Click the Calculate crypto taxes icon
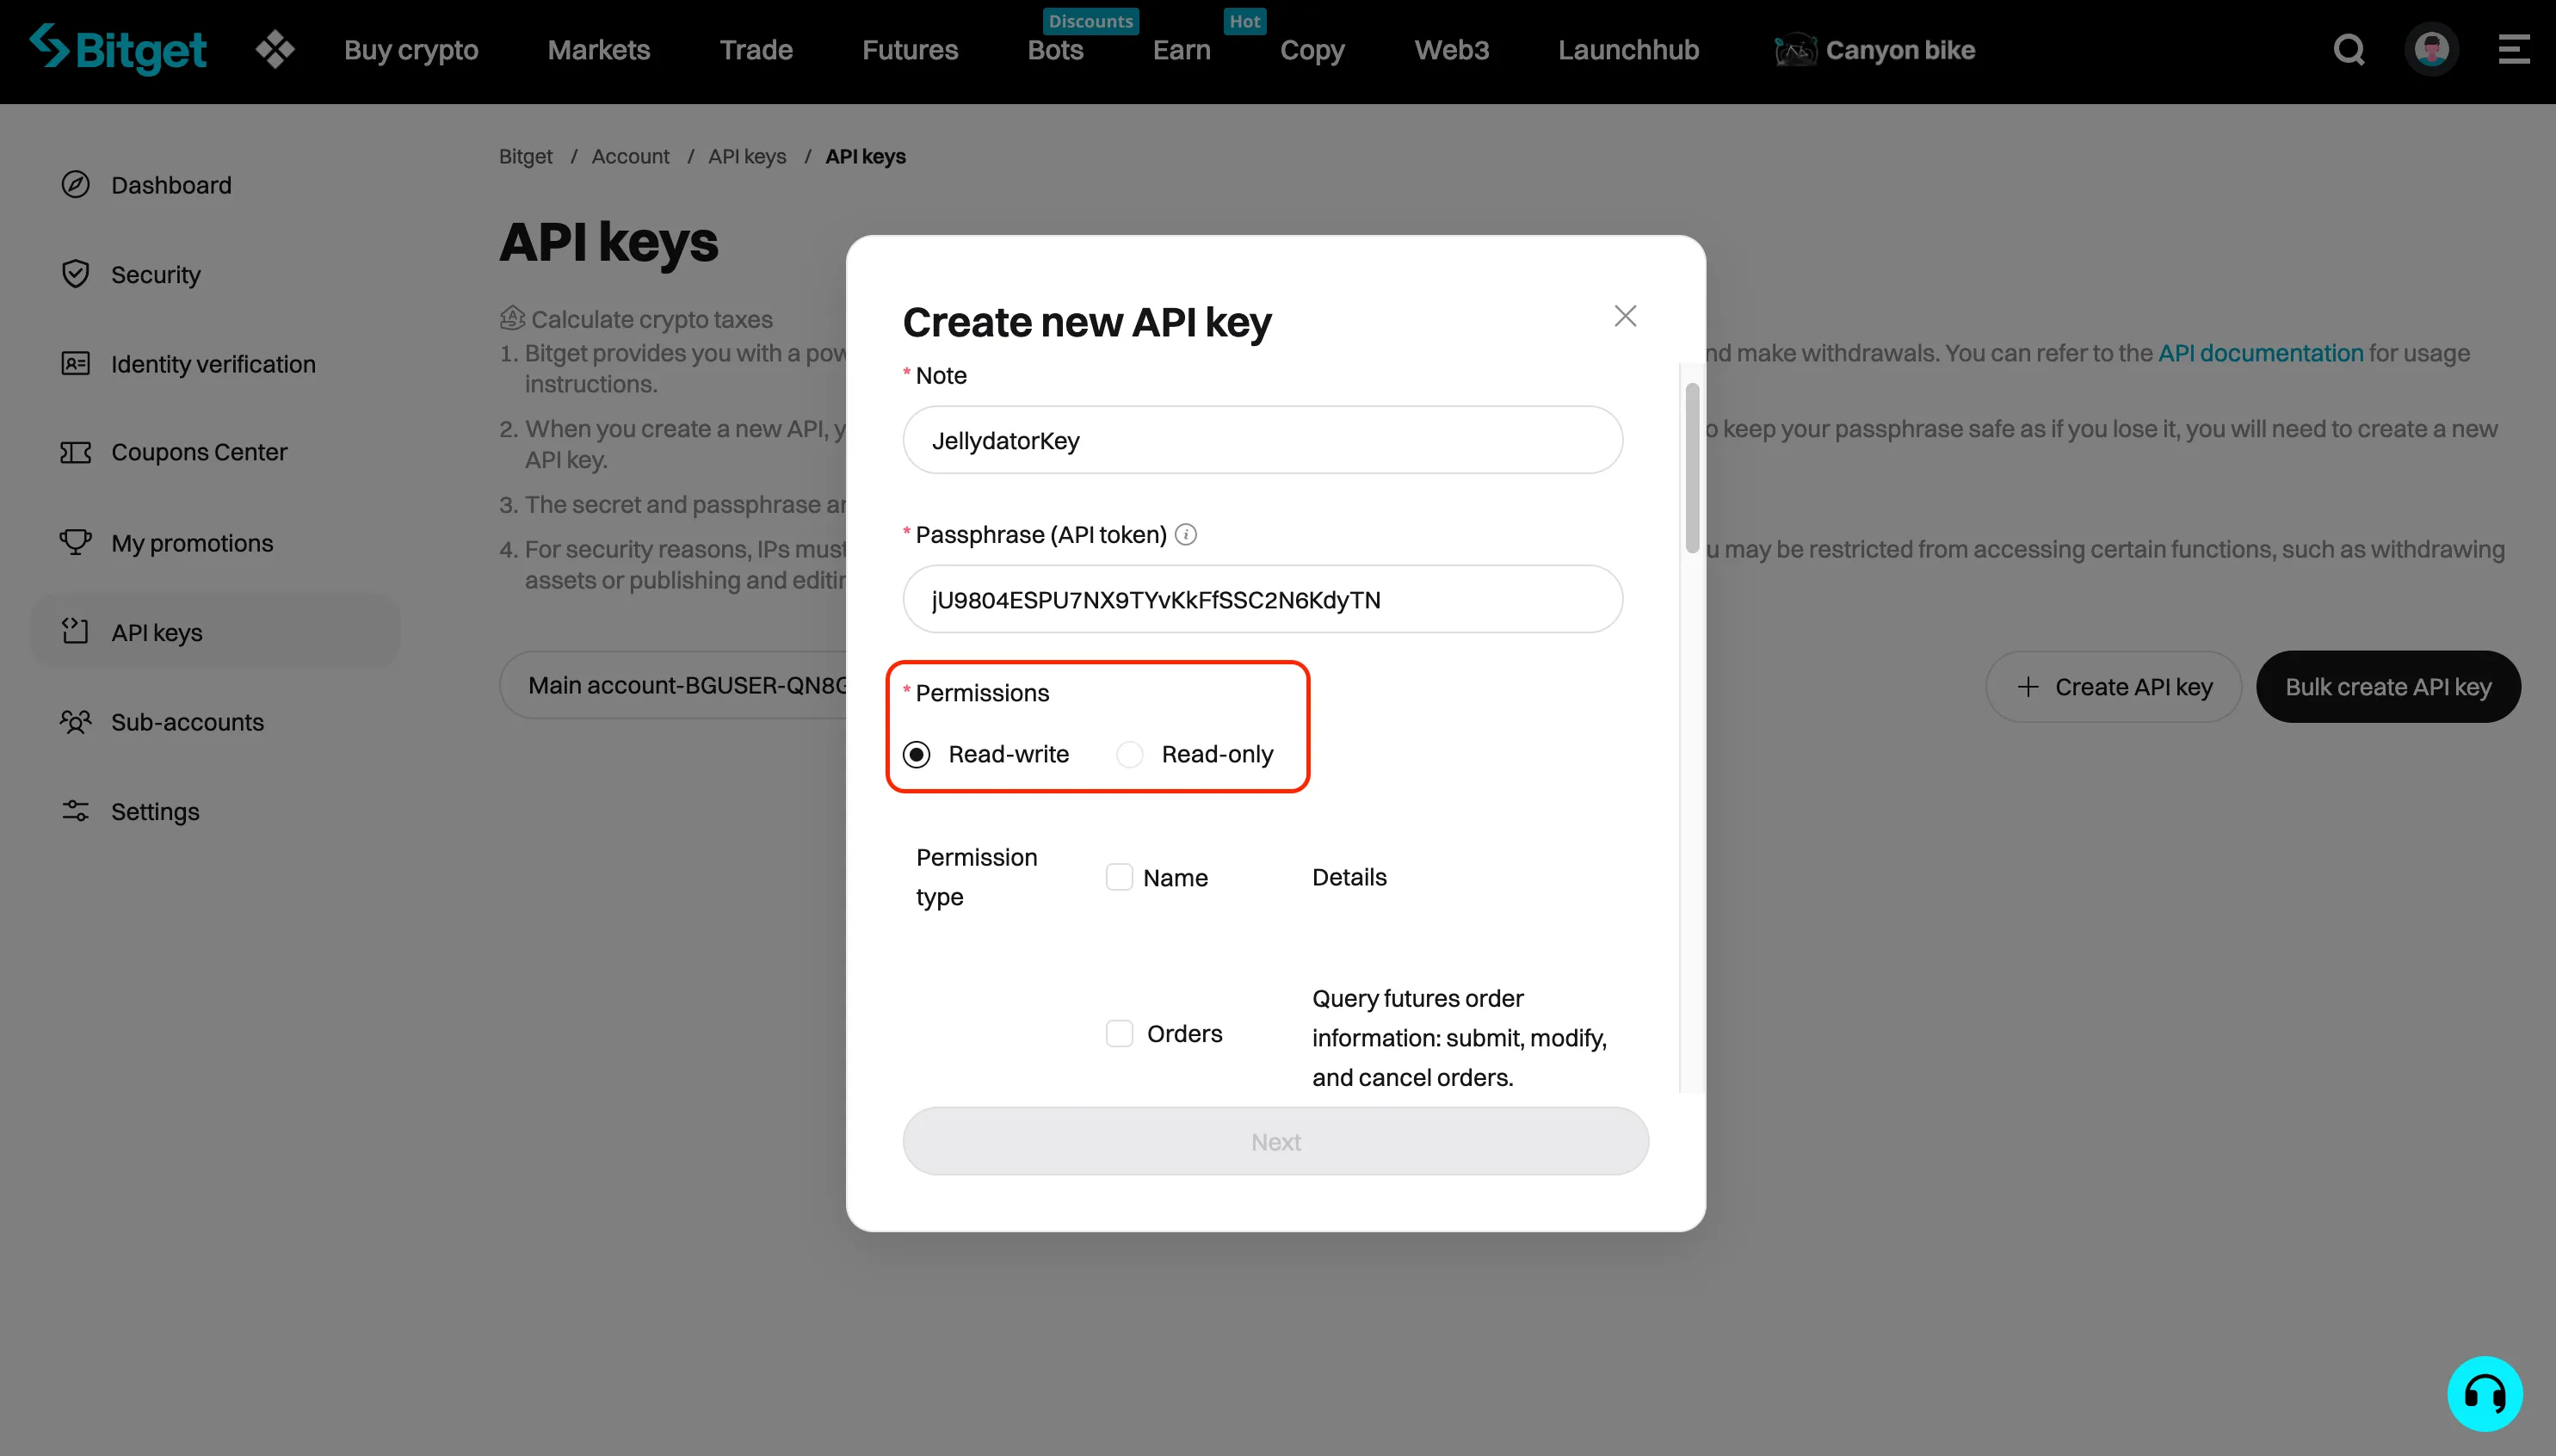Viewport: 2556px width, 1456px height. pyautogui.click(x=512, y=318)
